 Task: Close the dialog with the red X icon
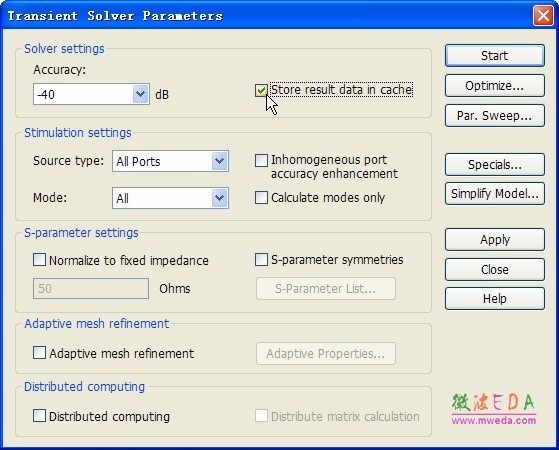pyautogui.click(x=543, y=16)
